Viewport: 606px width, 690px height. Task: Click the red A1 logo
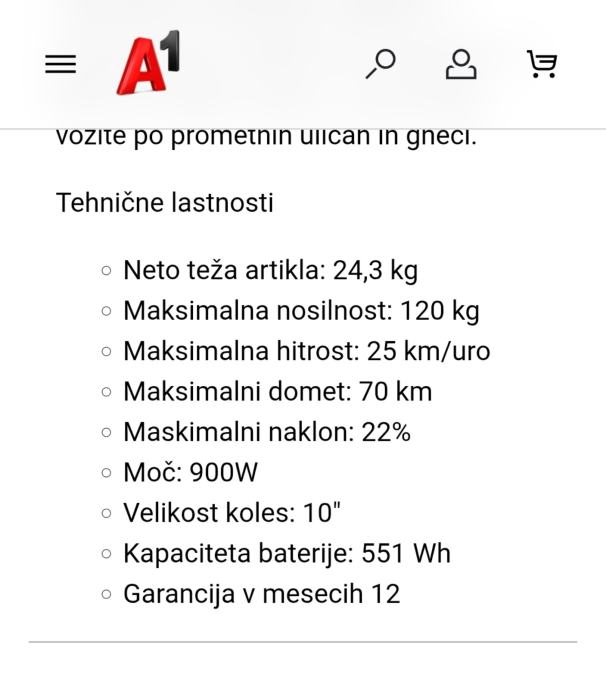(x=148, y=64)
